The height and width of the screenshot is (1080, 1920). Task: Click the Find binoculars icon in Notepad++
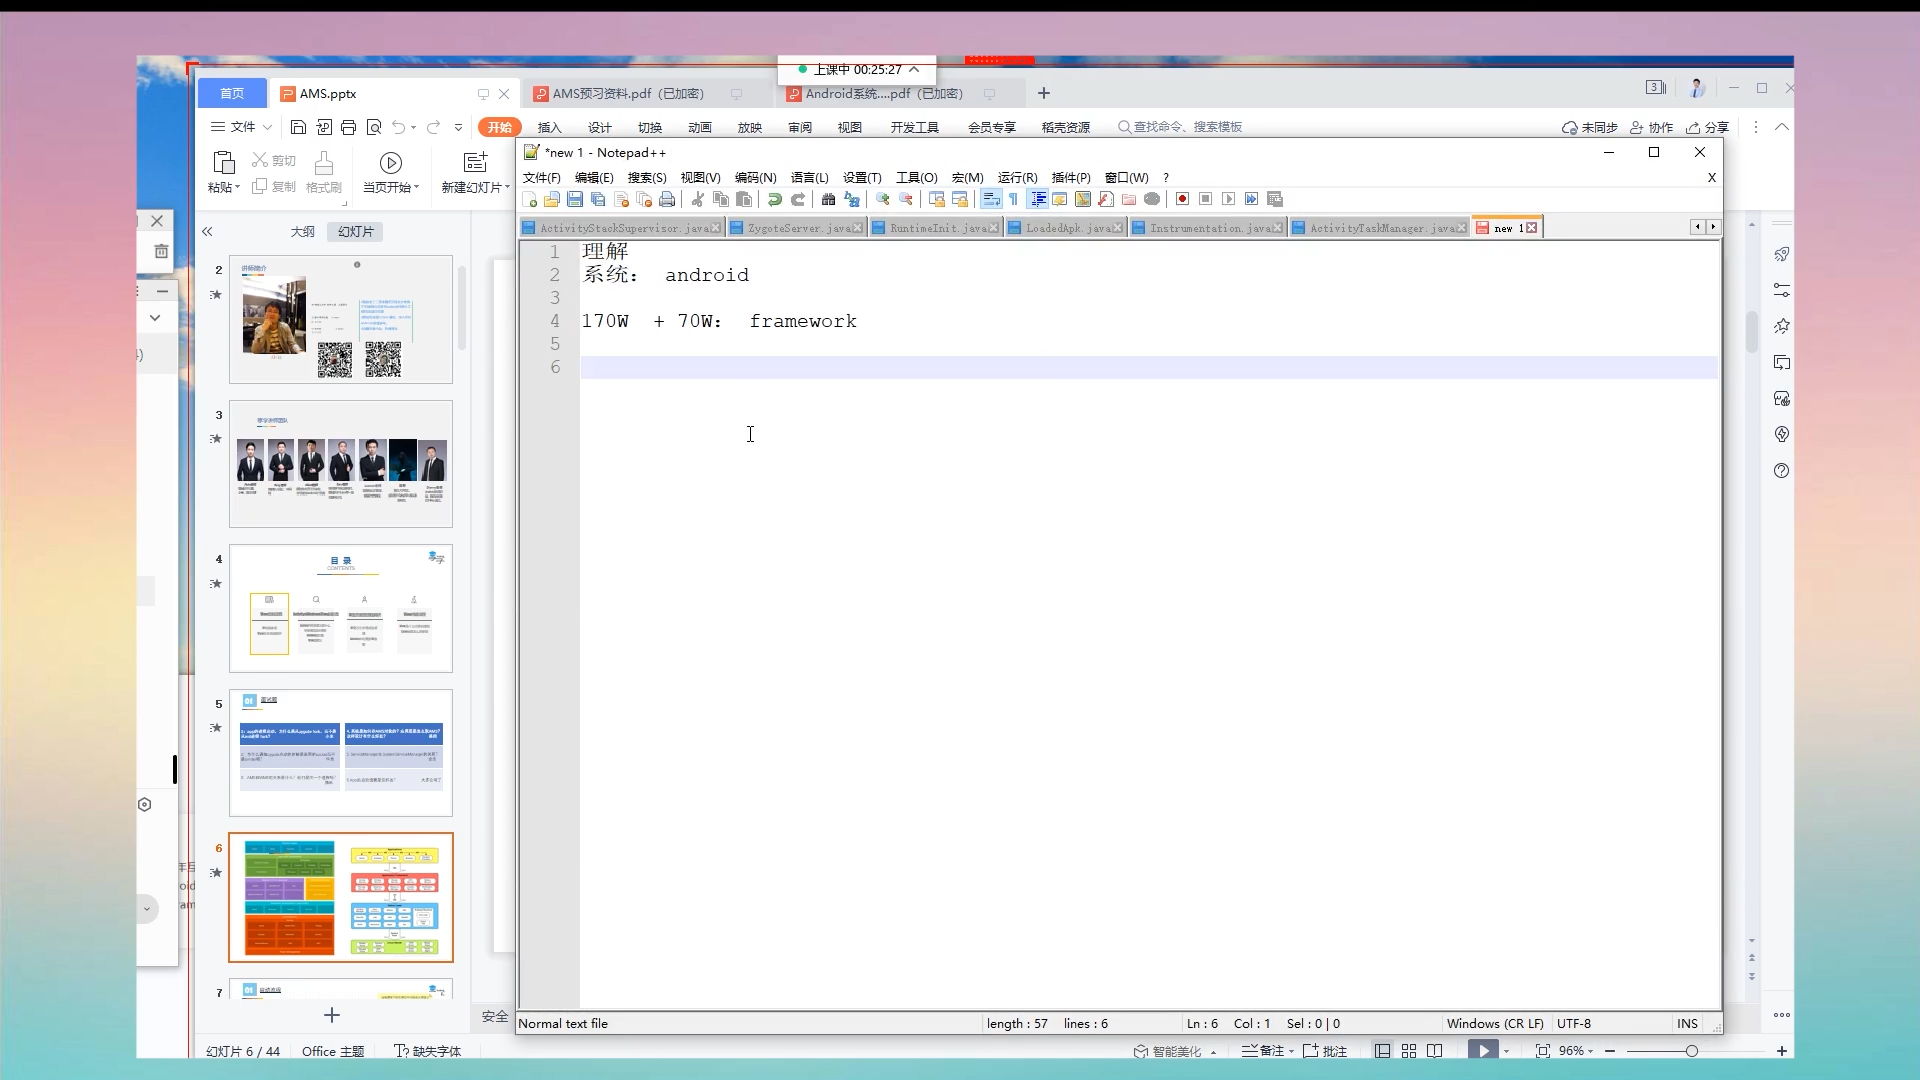pyautogui.click(x=828, y=199)
